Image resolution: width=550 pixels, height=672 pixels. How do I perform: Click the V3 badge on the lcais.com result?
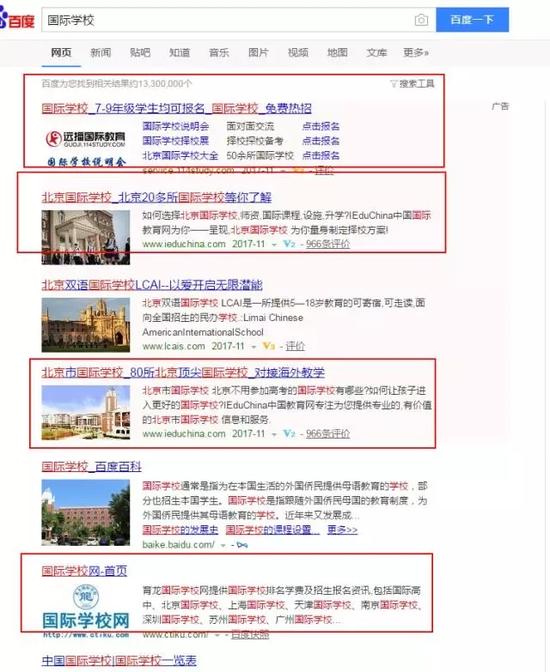tap(269, 346)
